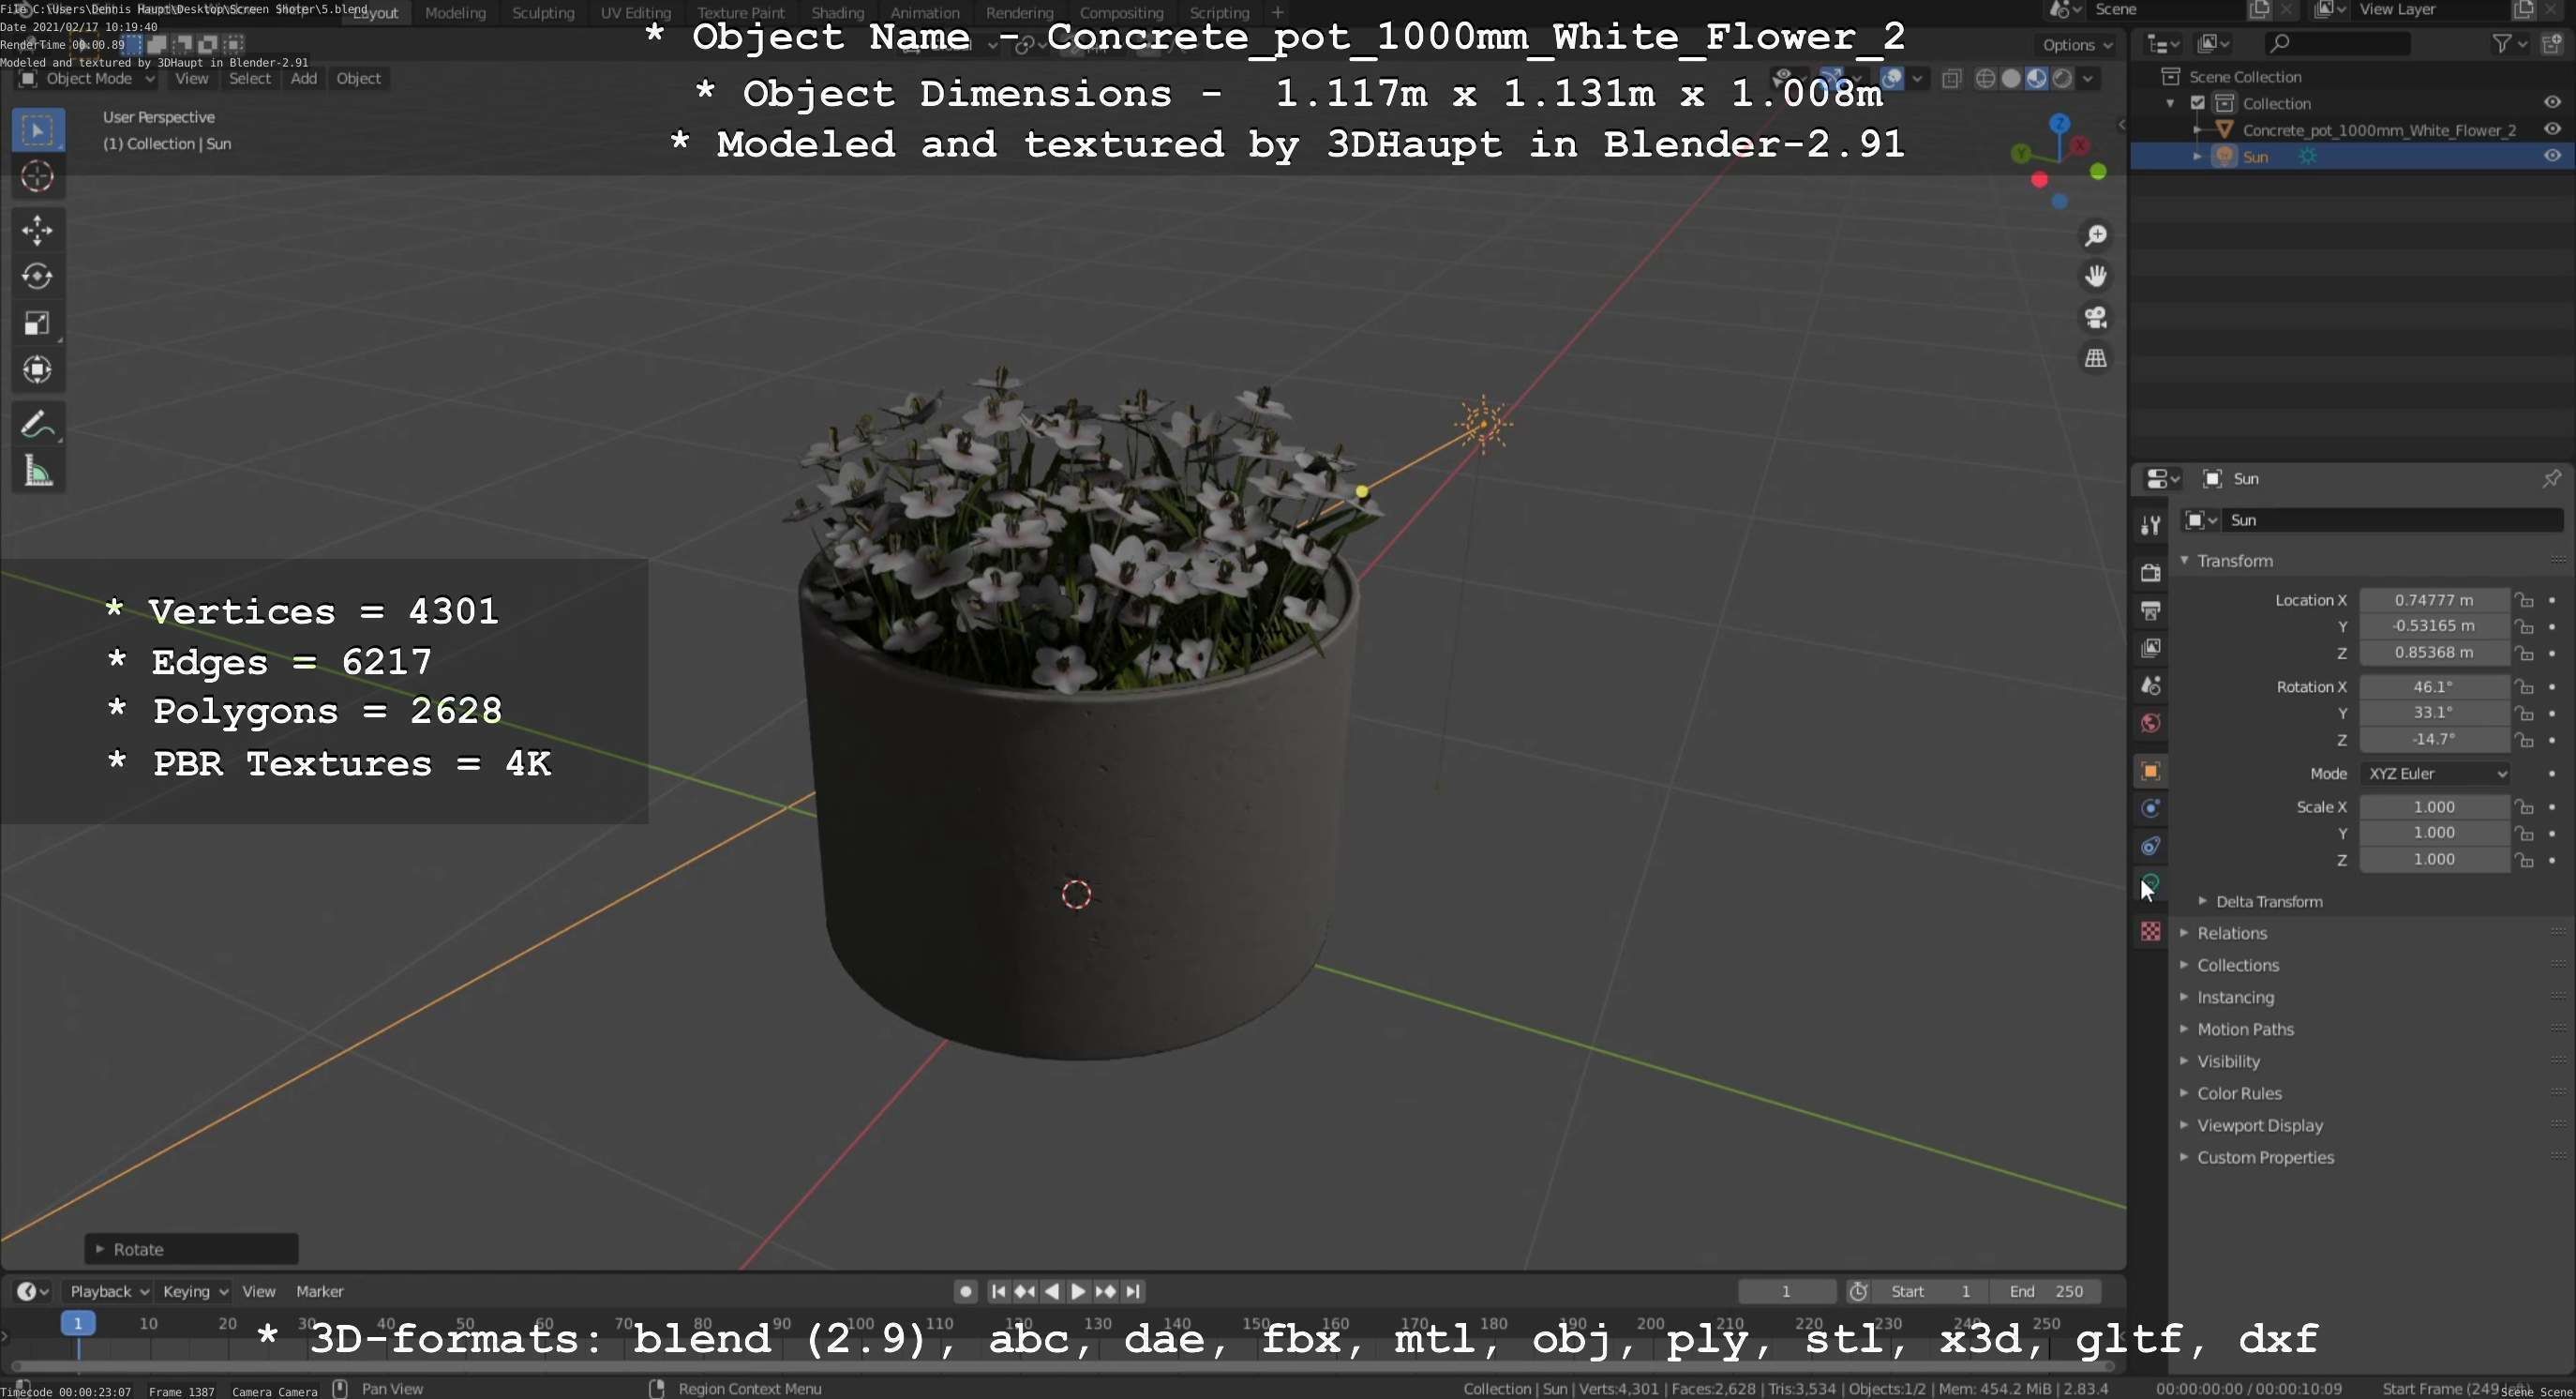Select the Scale tool

pos(38,324)
